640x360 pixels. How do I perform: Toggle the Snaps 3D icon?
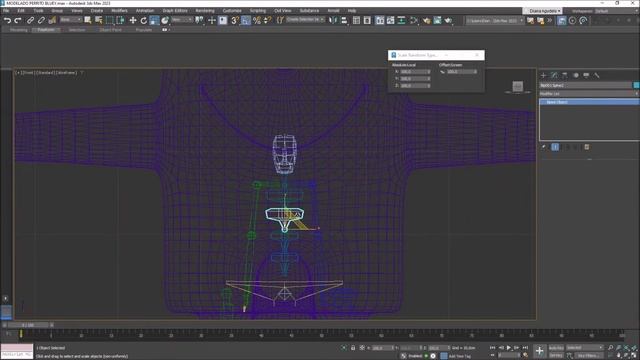click(x=235, y=20)
